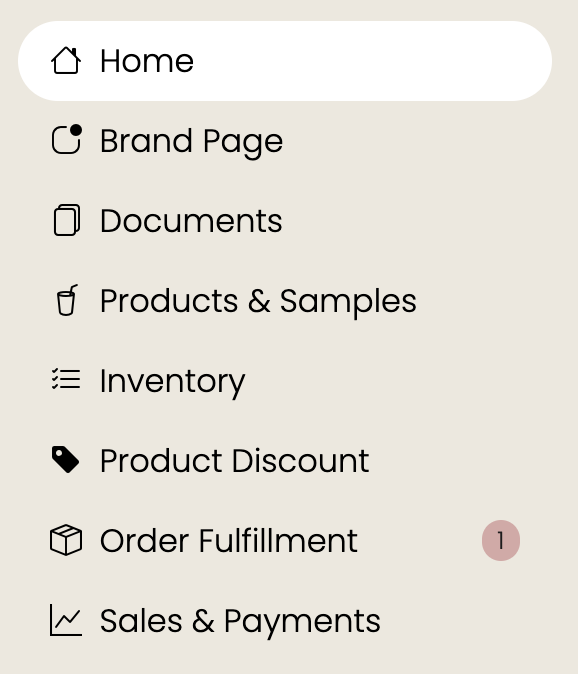Screen dimensions: 578x674
Task: Select the Inventory label
Action: point(172,382)
